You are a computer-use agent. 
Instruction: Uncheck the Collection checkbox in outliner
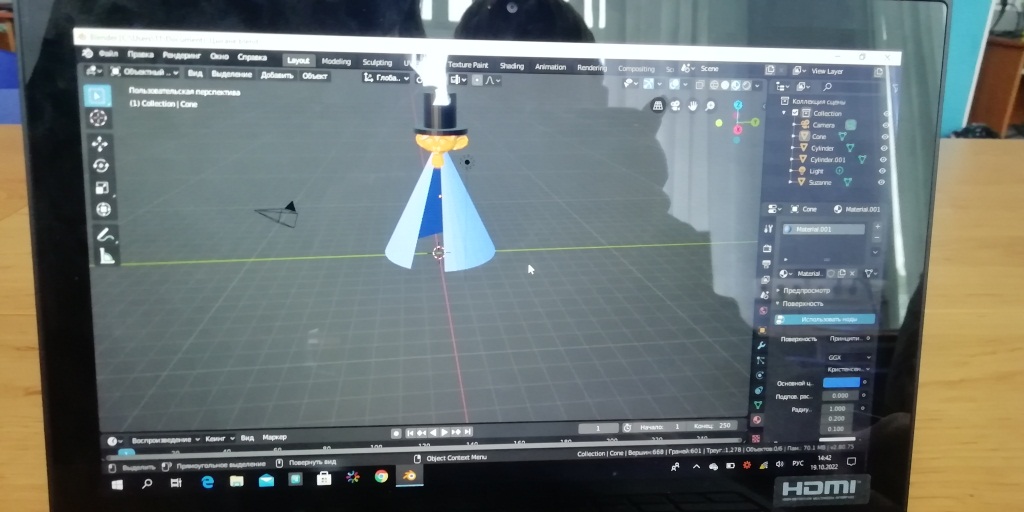(795, 113)
